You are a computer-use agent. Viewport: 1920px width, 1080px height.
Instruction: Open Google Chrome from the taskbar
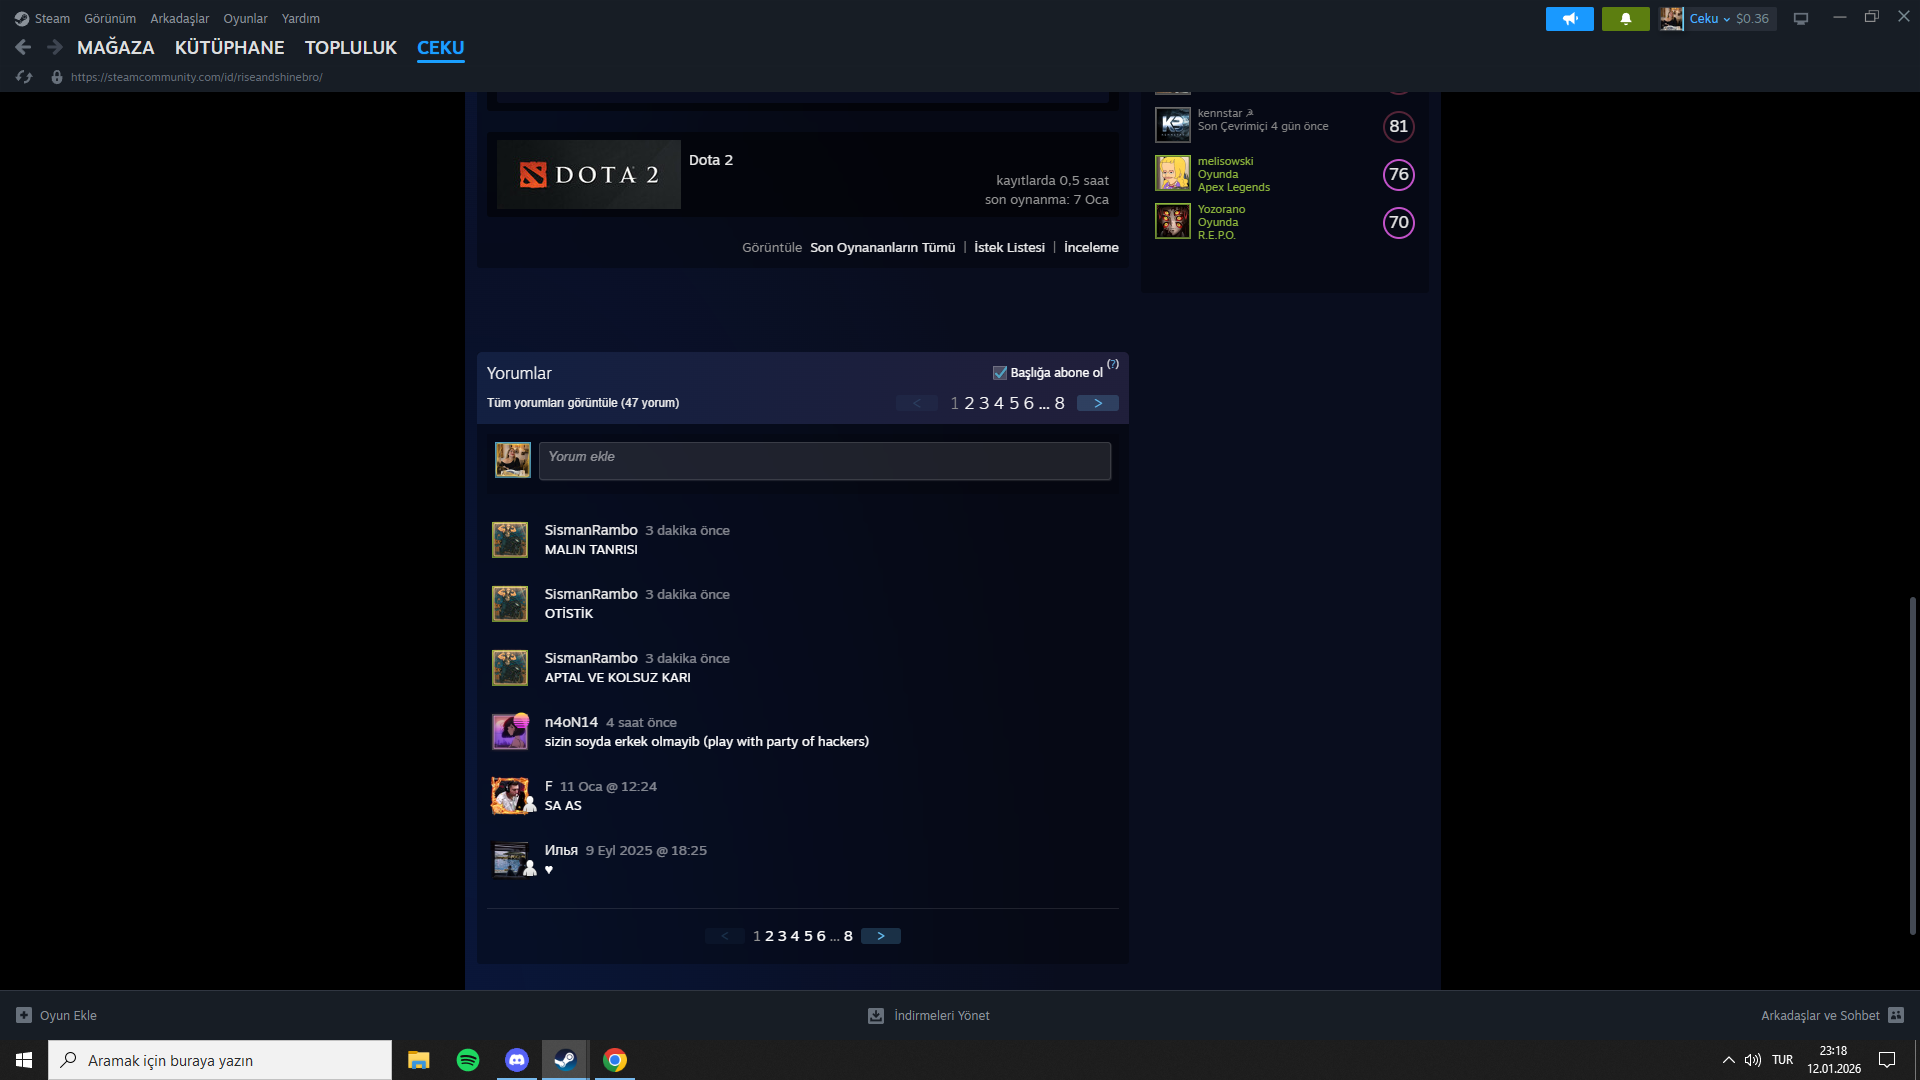[x=615, y=1060]
